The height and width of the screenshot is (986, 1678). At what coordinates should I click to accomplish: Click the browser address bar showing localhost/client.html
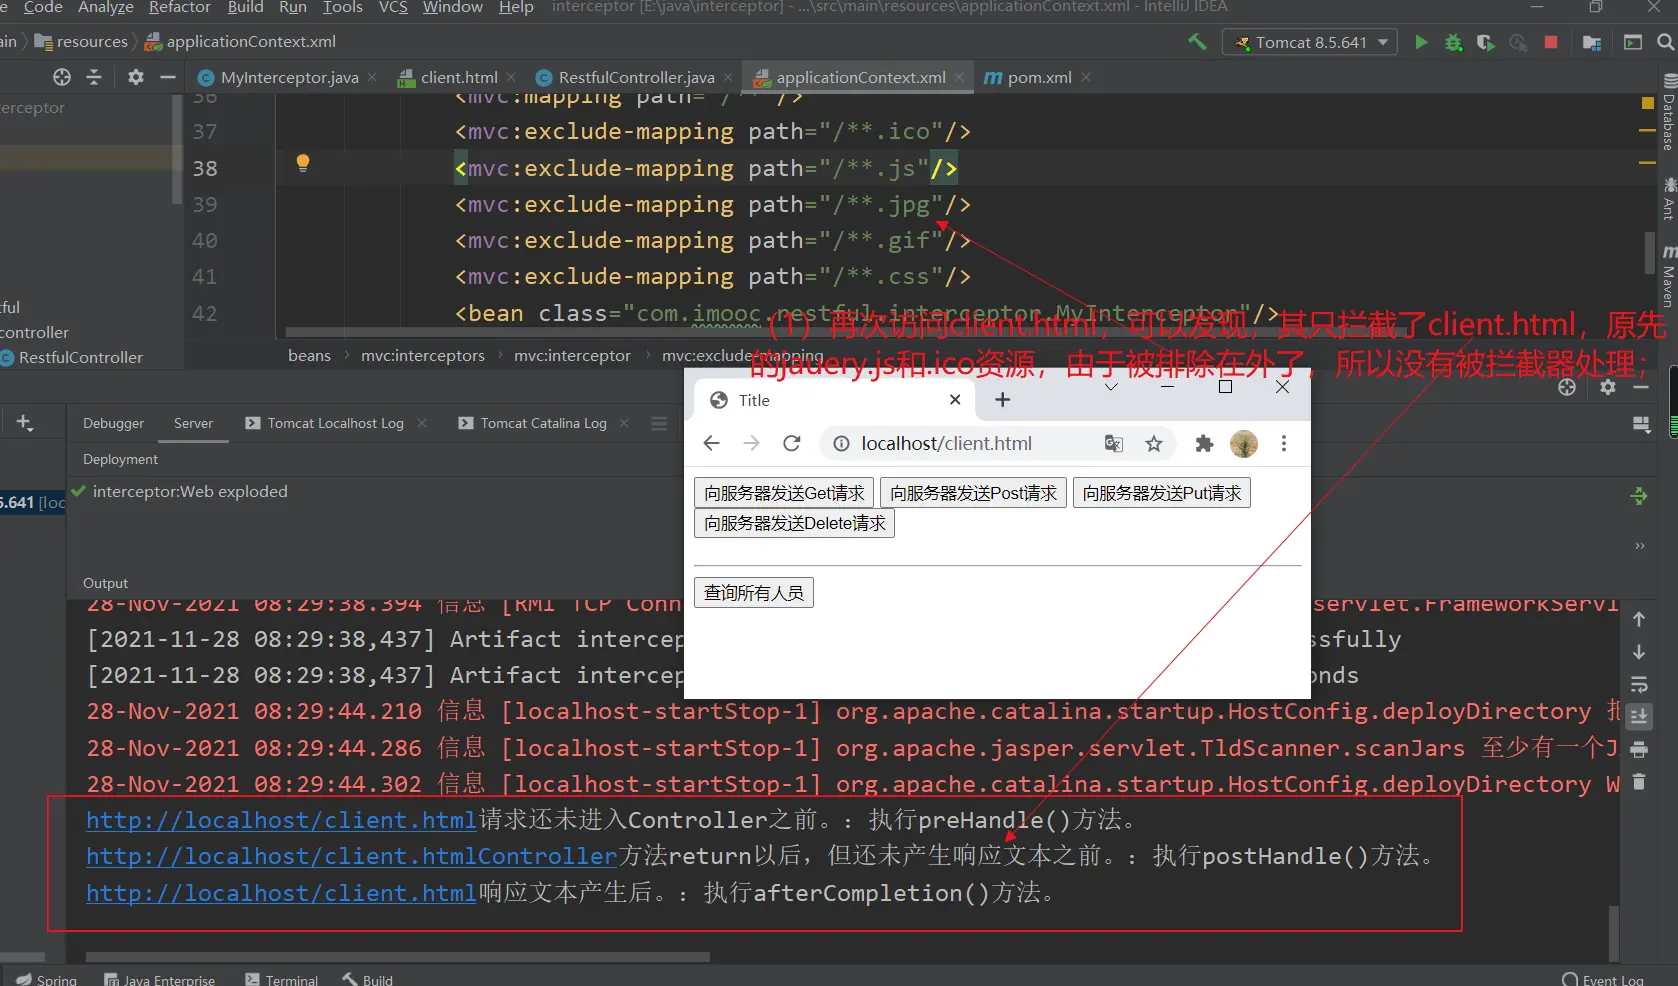(946, 443)
